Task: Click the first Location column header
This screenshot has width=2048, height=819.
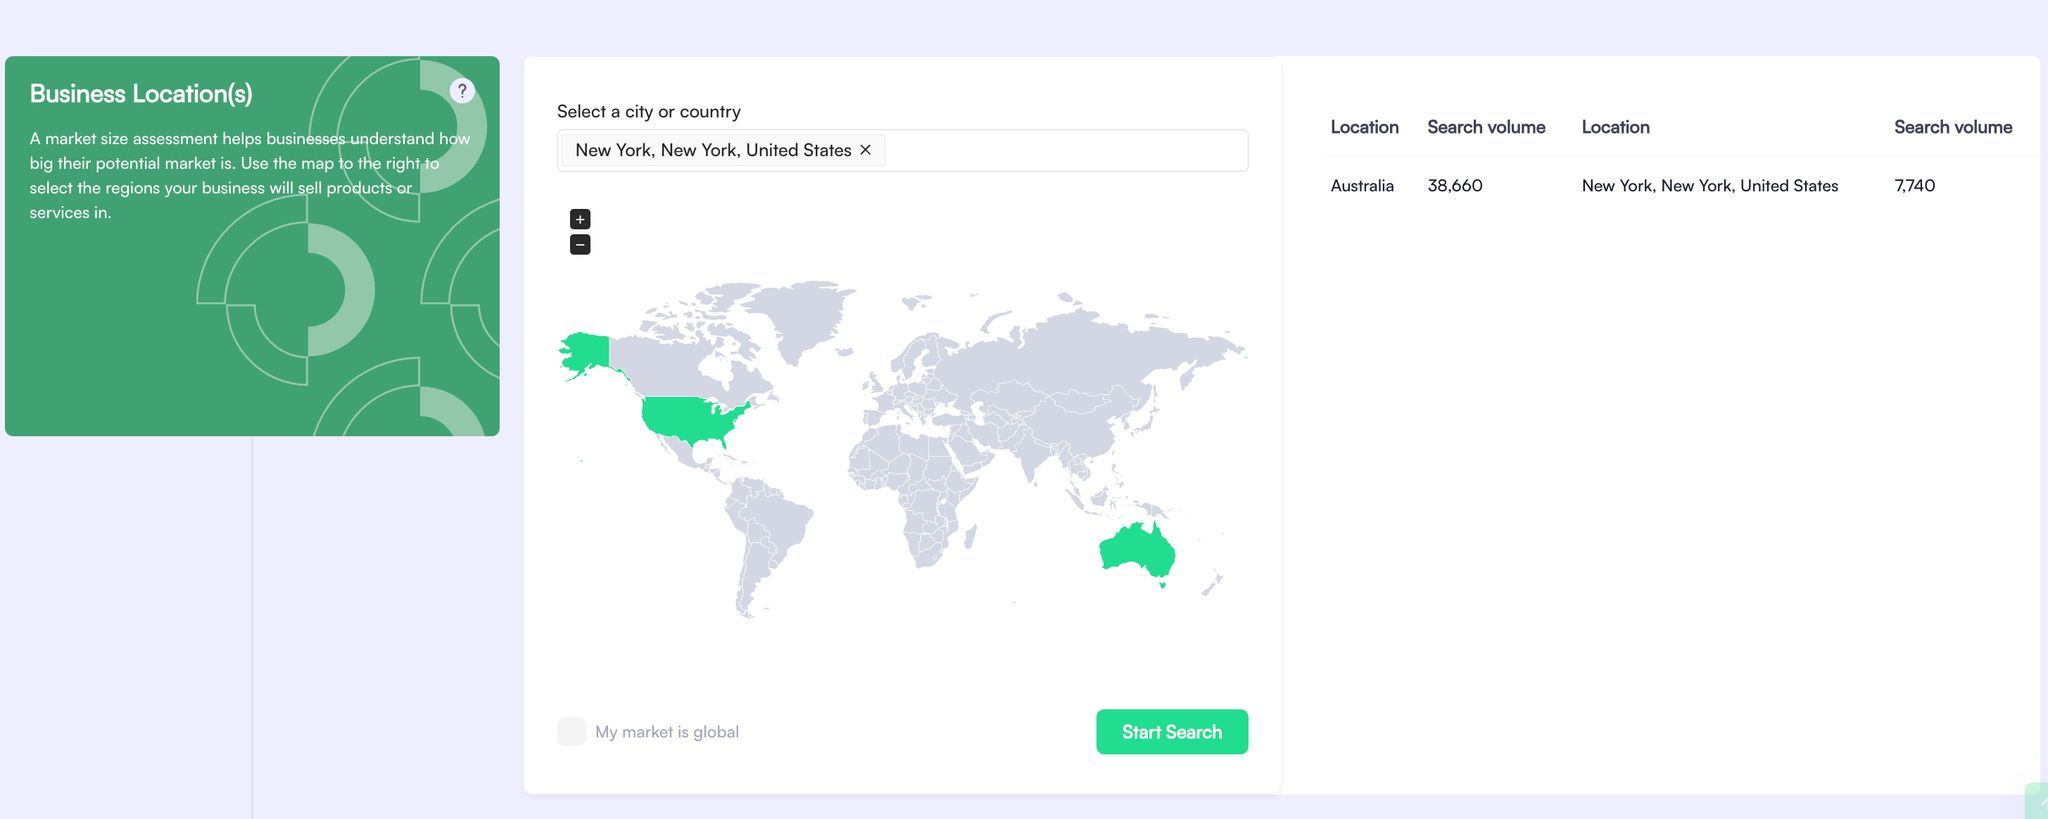Action: tap(1364, 127)
